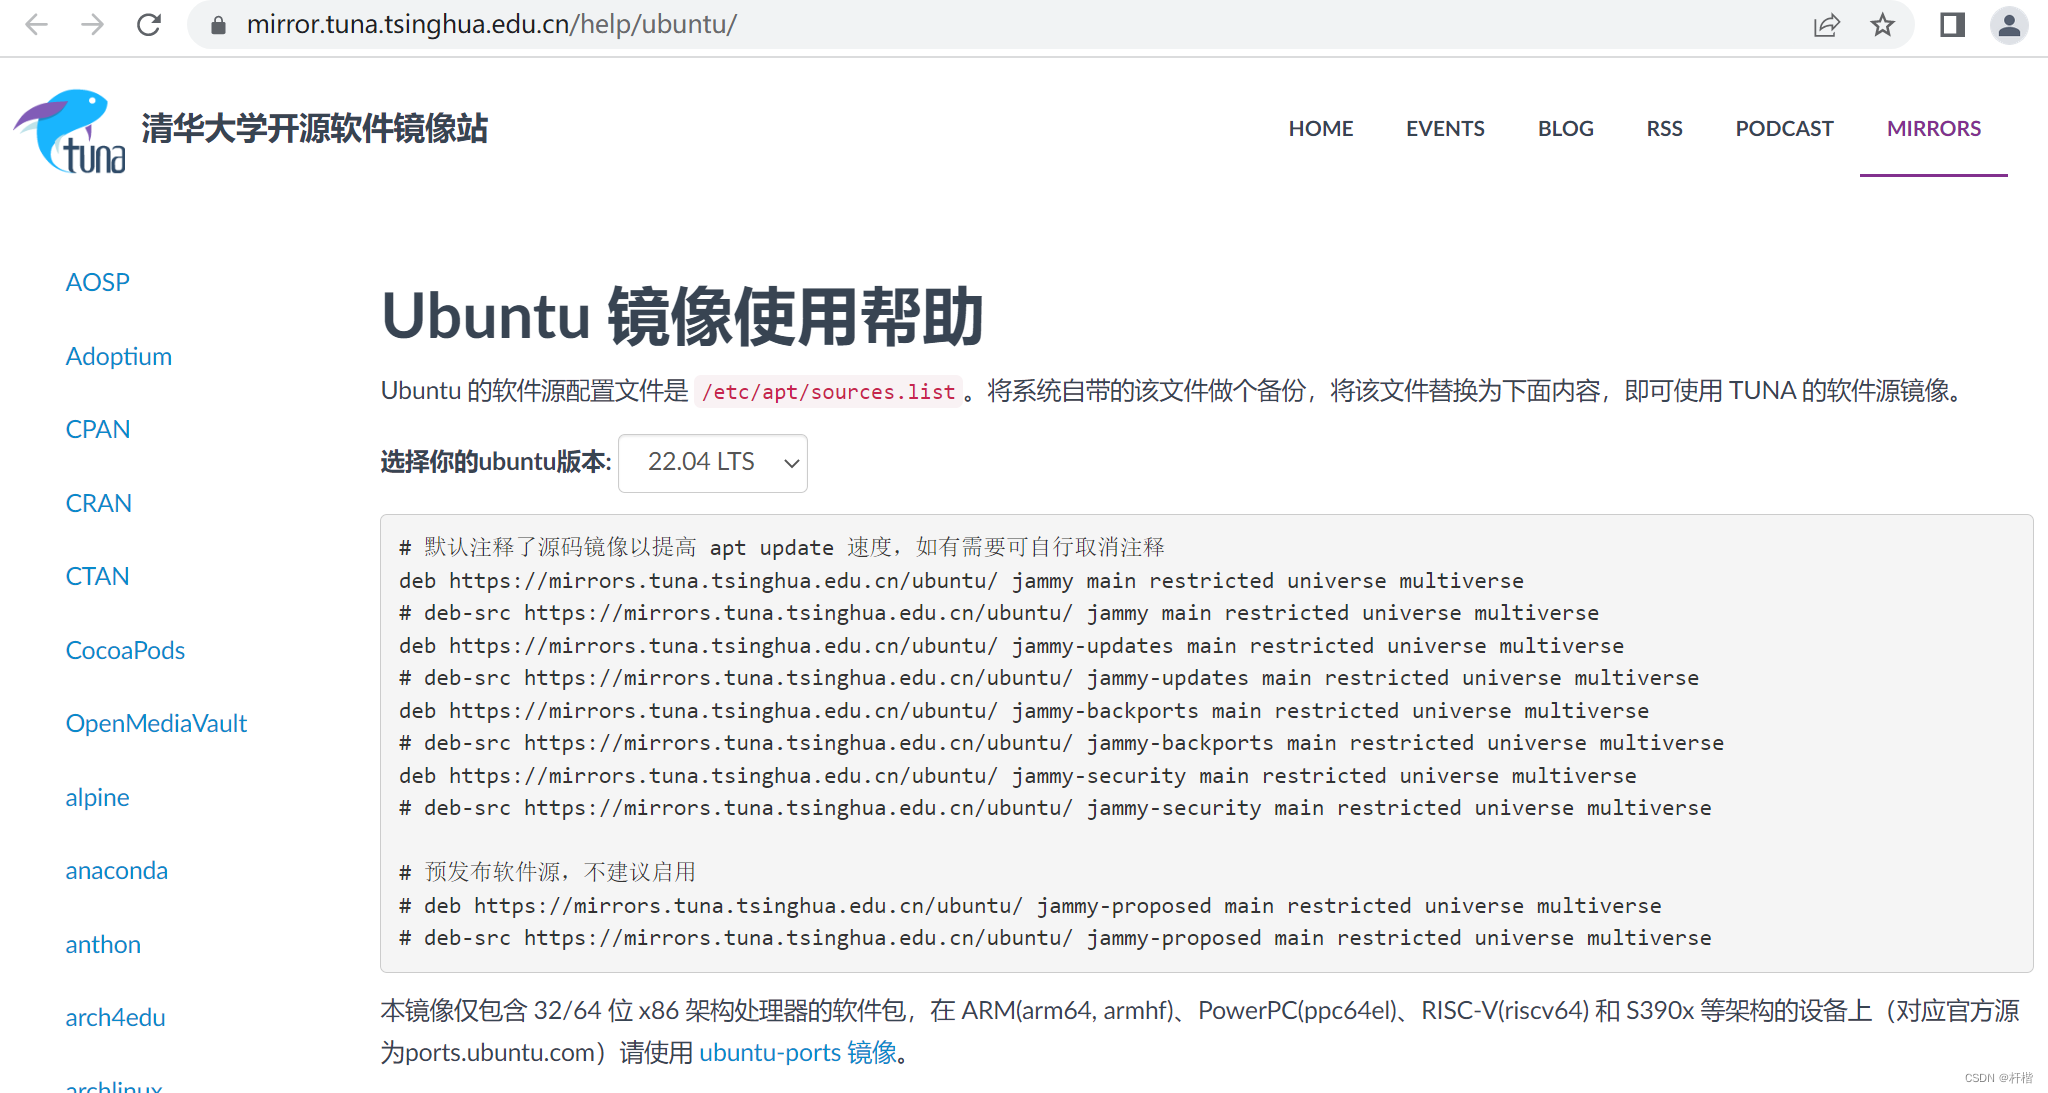
Task: Click the first comment line mentioning apt update
Action: [x=782, y=548]
